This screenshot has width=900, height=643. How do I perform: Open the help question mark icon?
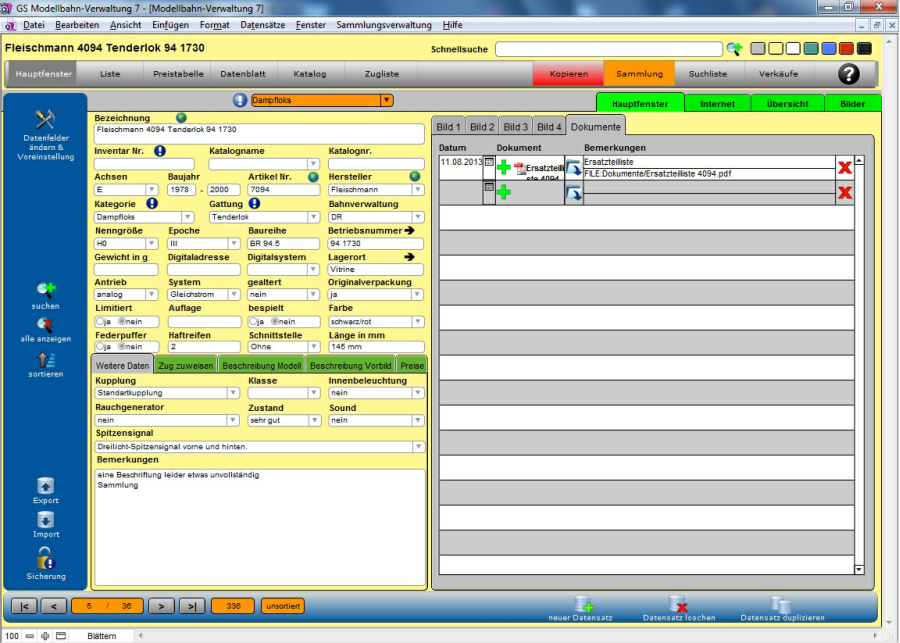848,73
